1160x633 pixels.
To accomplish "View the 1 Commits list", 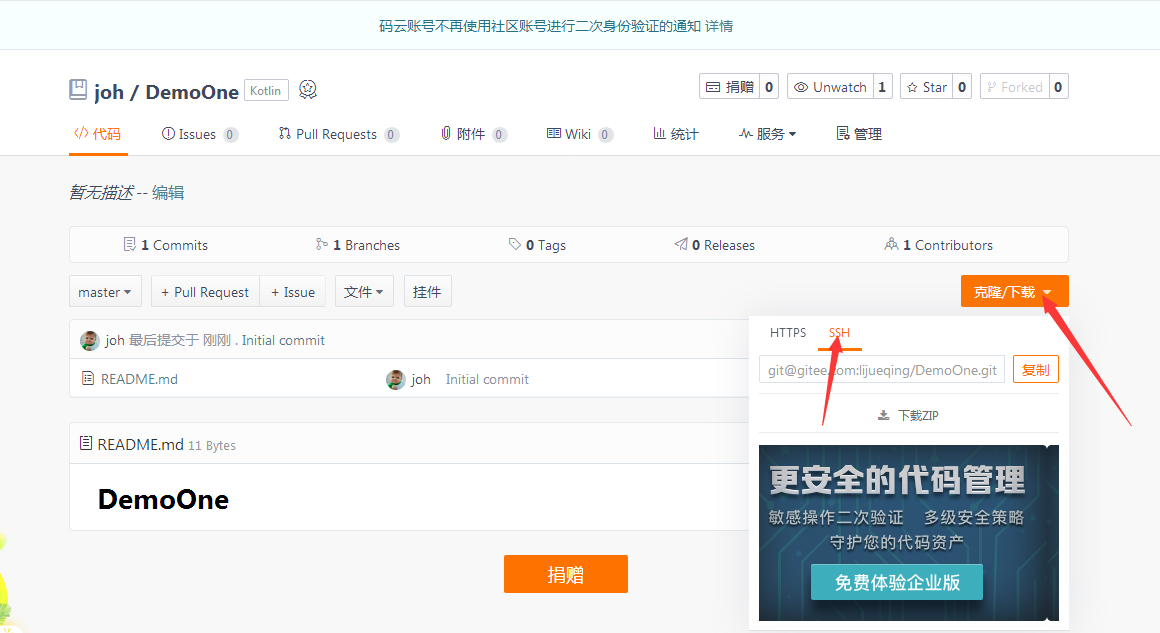I will 166,245.
